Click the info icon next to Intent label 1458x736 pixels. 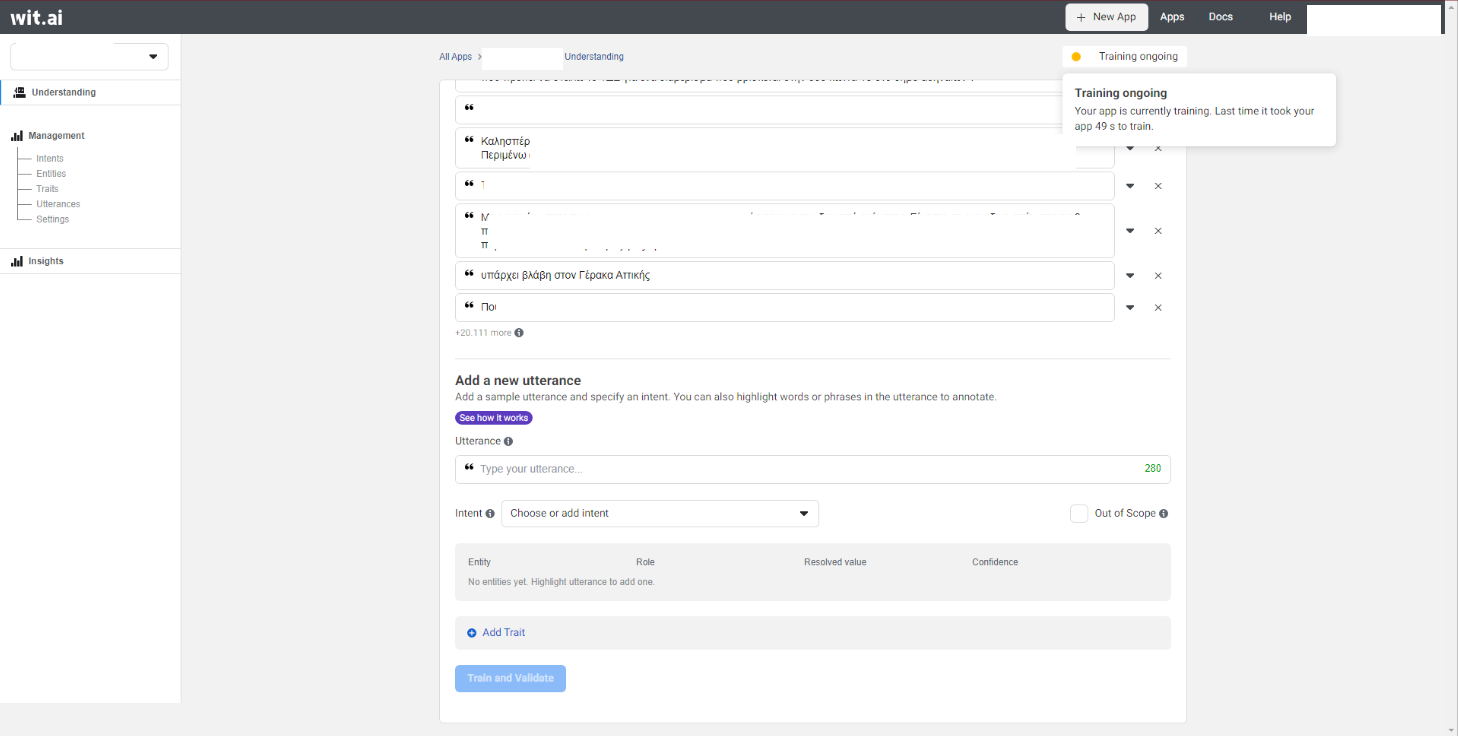coord(490,514)
